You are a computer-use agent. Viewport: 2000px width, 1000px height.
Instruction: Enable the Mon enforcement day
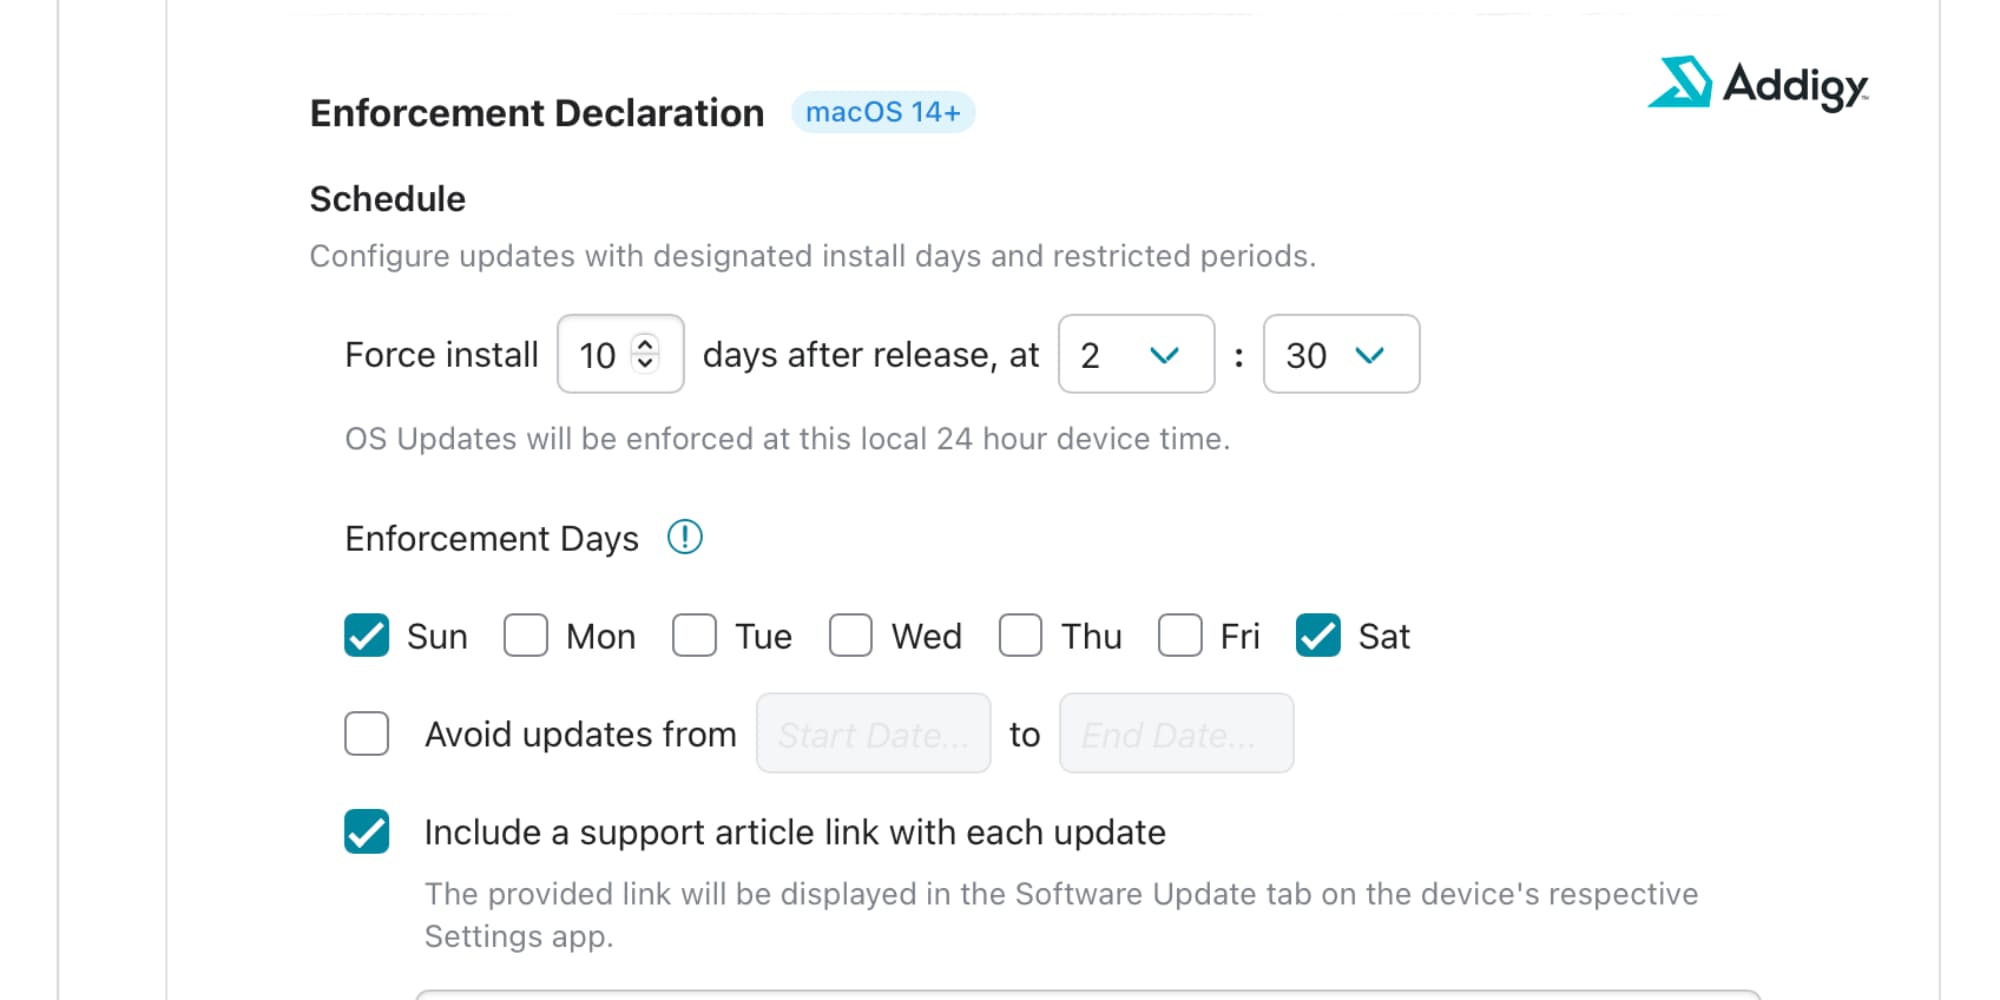point(525,635)
